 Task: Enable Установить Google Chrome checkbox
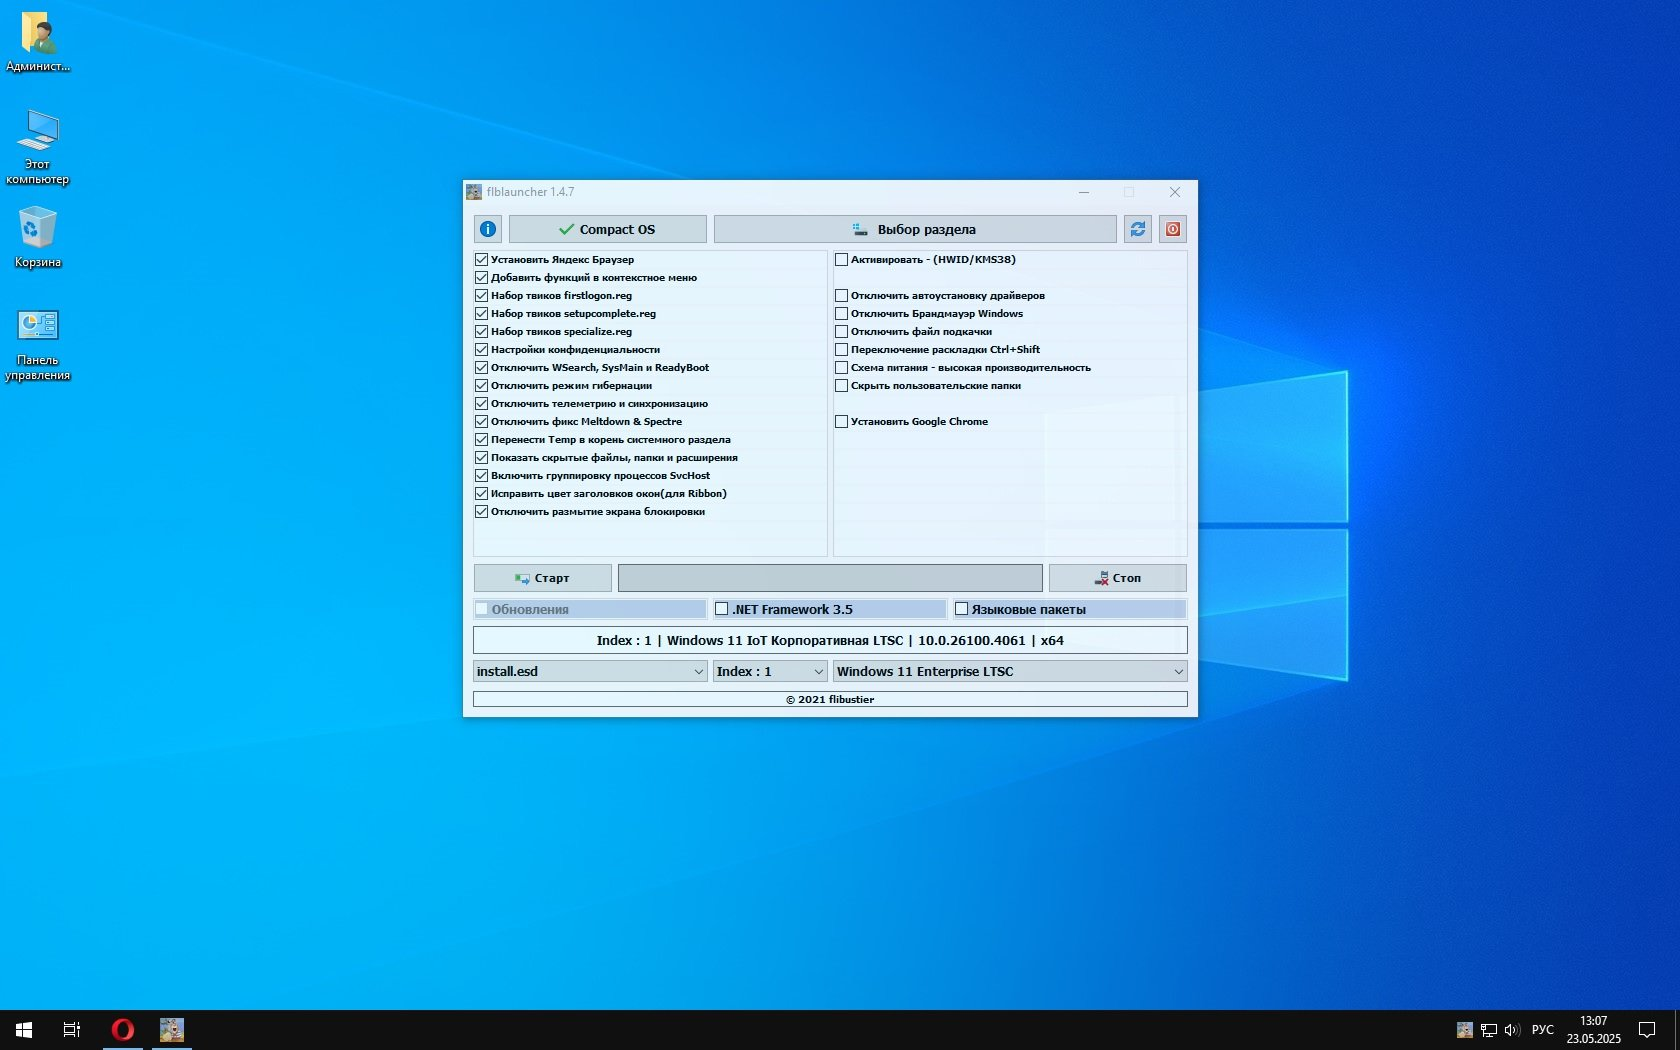[x=842, y=422]
